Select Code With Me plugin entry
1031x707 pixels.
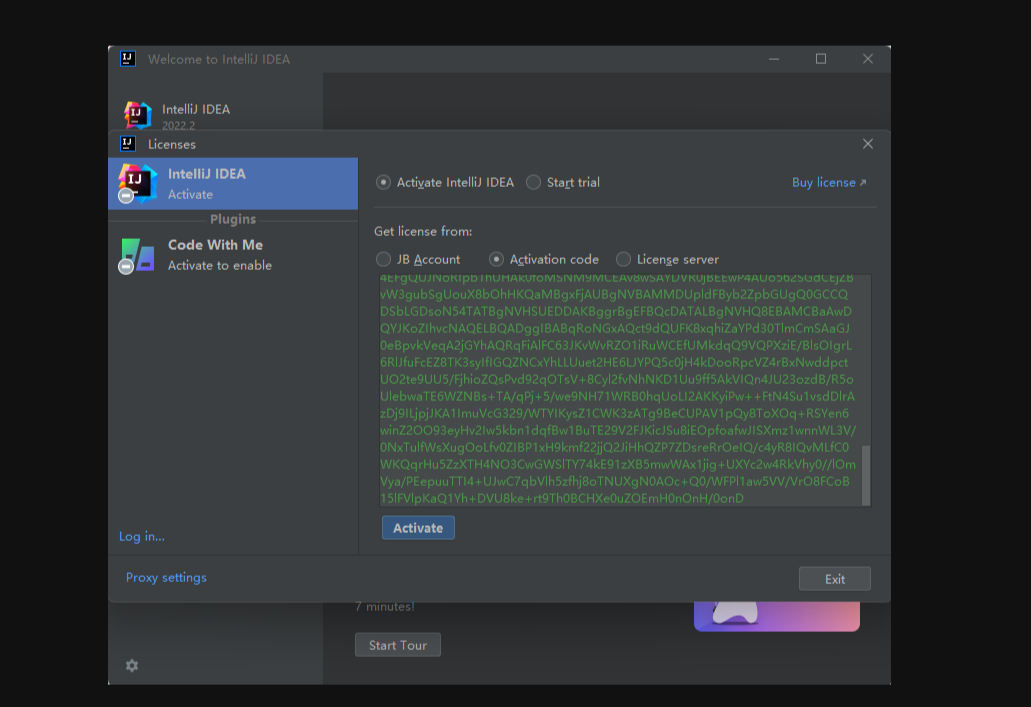click(x=233, y=255)
